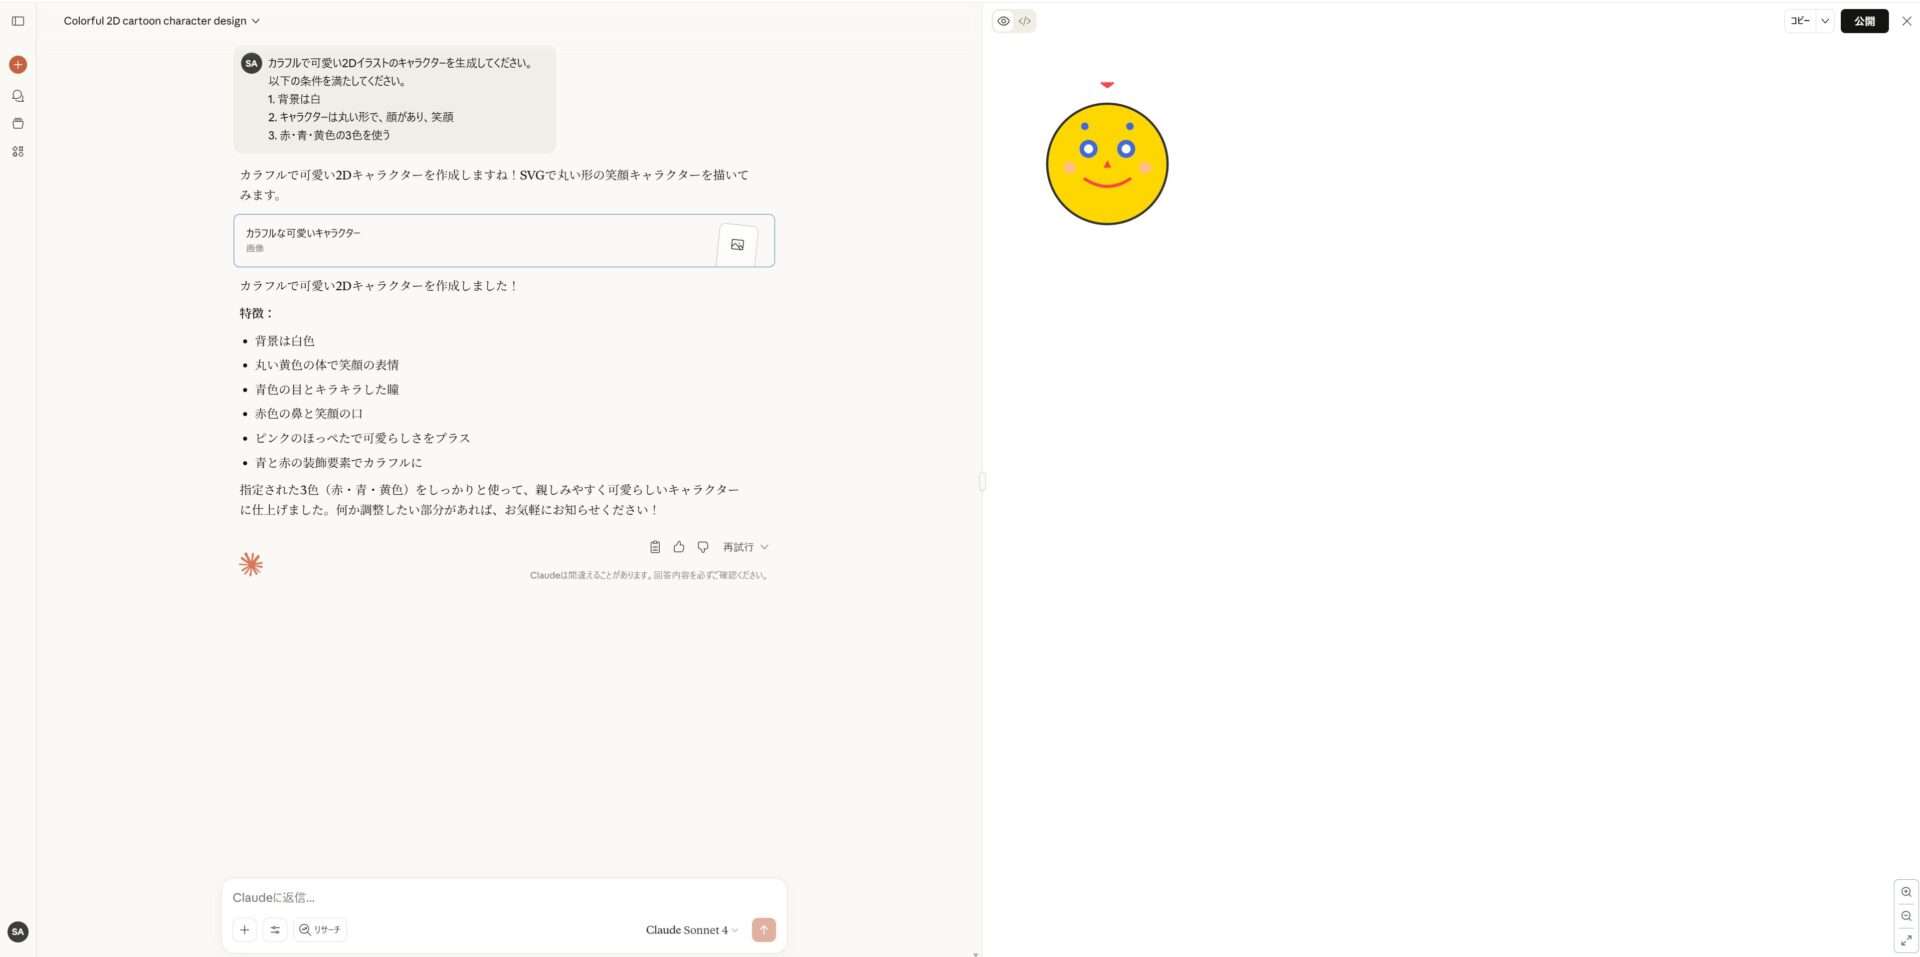Open the Chats section in sidebar

(17, 95)
